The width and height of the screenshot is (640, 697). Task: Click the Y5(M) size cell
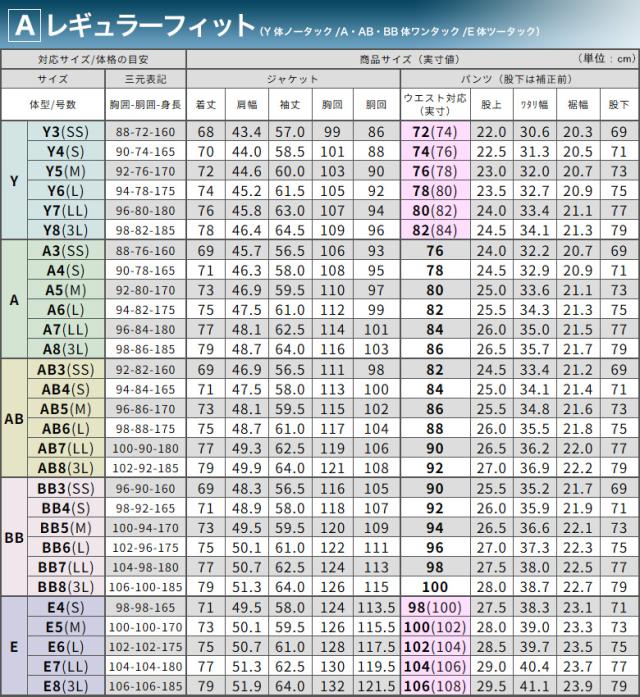pos(66,171)
